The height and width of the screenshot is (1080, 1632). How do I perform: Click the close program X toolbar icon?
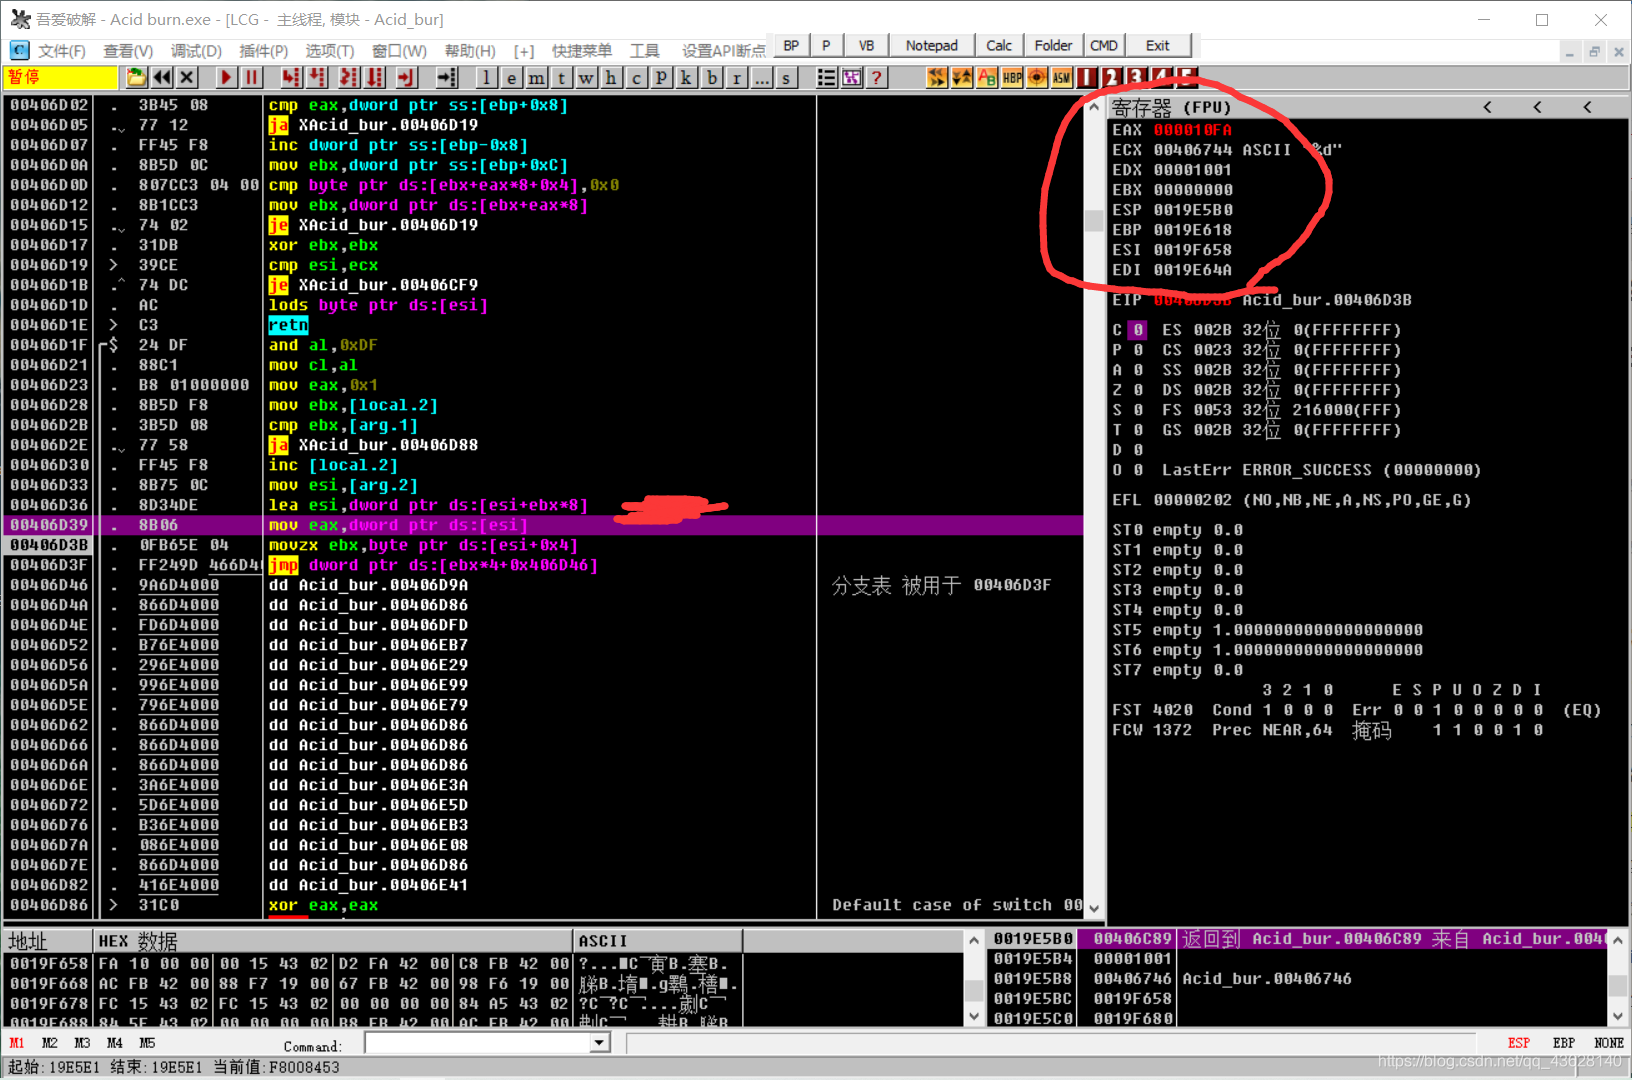pos(187,77)
